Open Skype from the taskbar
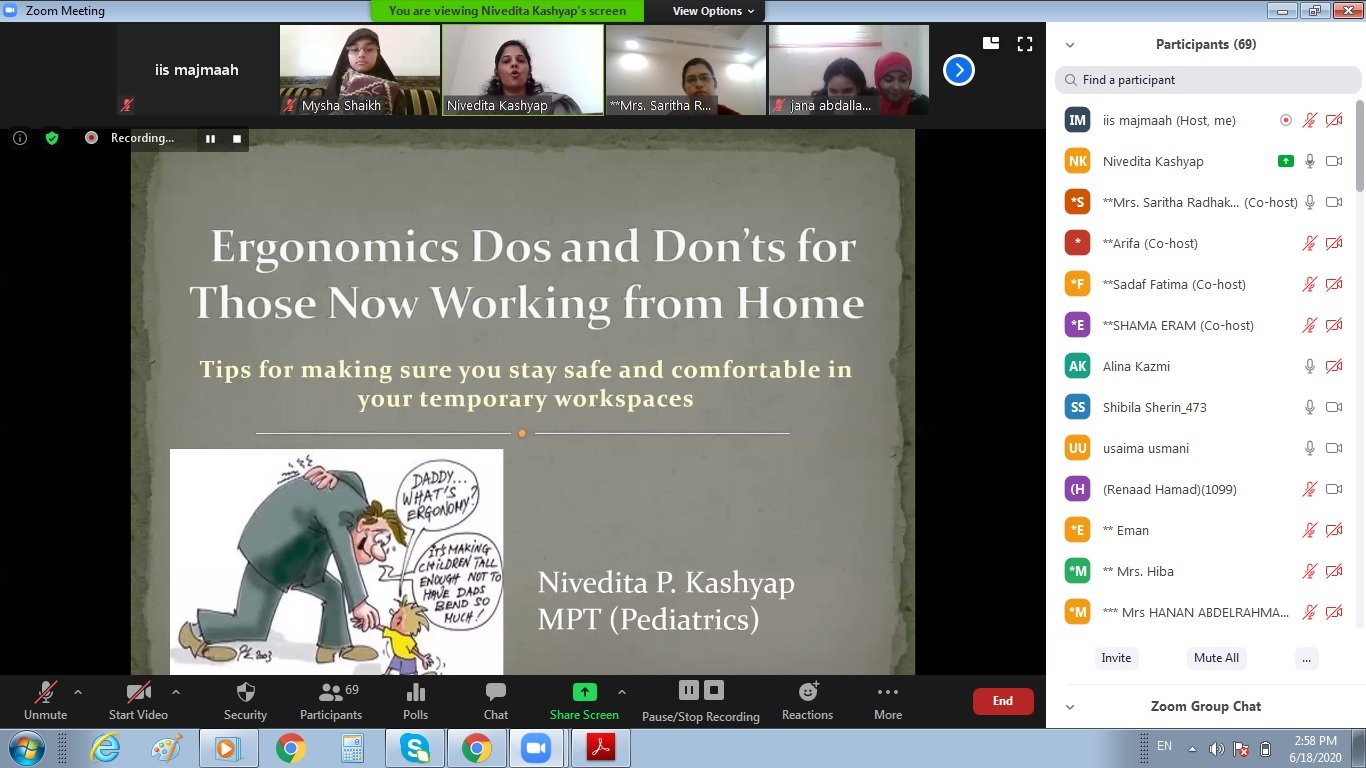Viewport: 1366px width, 768px height. [415, 748]
